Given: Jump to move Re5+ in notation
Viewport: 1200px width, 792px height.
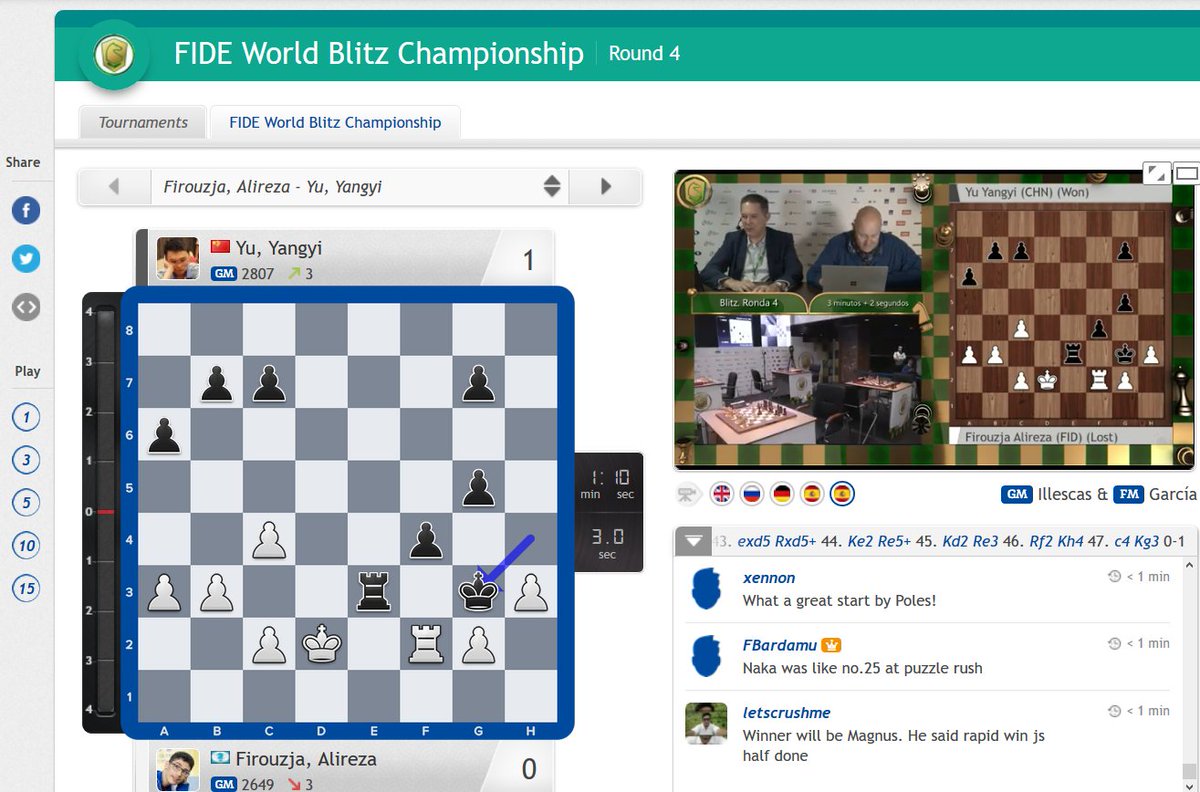Looking at the screenshot, I should click(896, 542).
